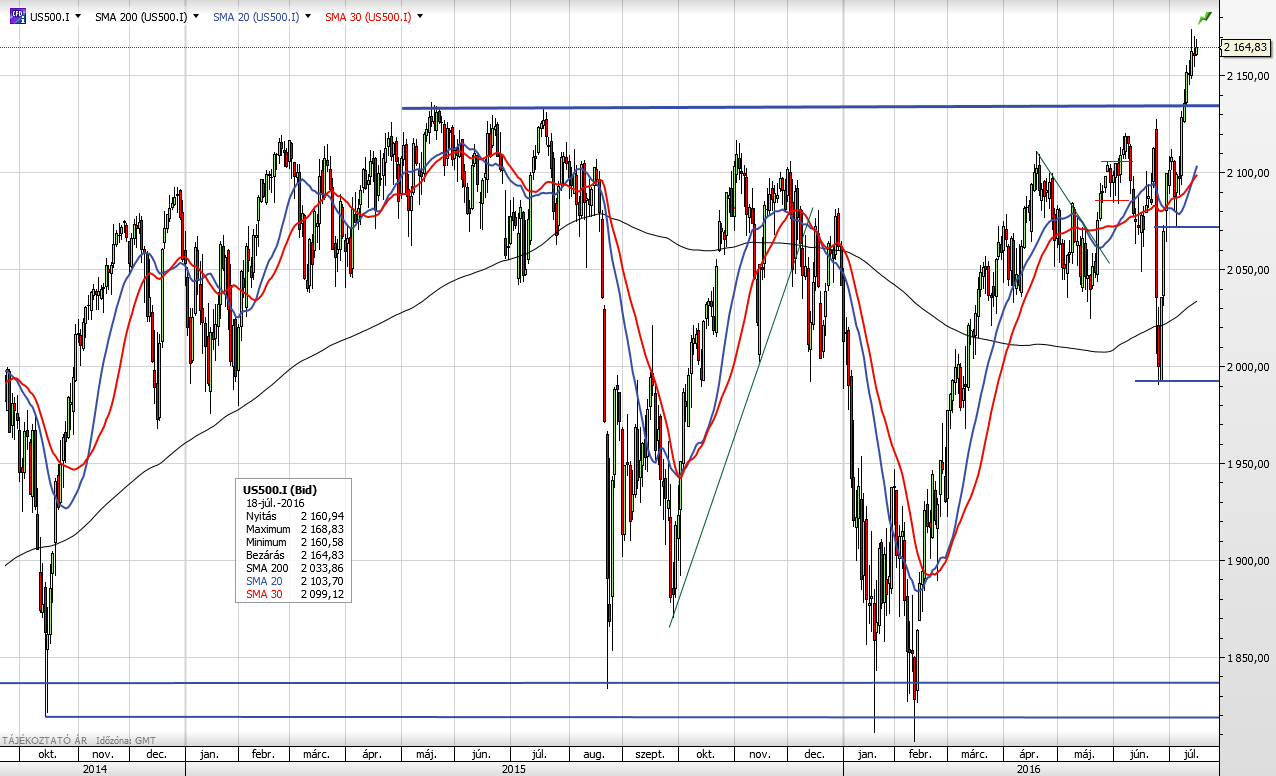The image size is (1276, 776).
Task: Click the 2016 year label on time axis
Action: (1029, 769)
